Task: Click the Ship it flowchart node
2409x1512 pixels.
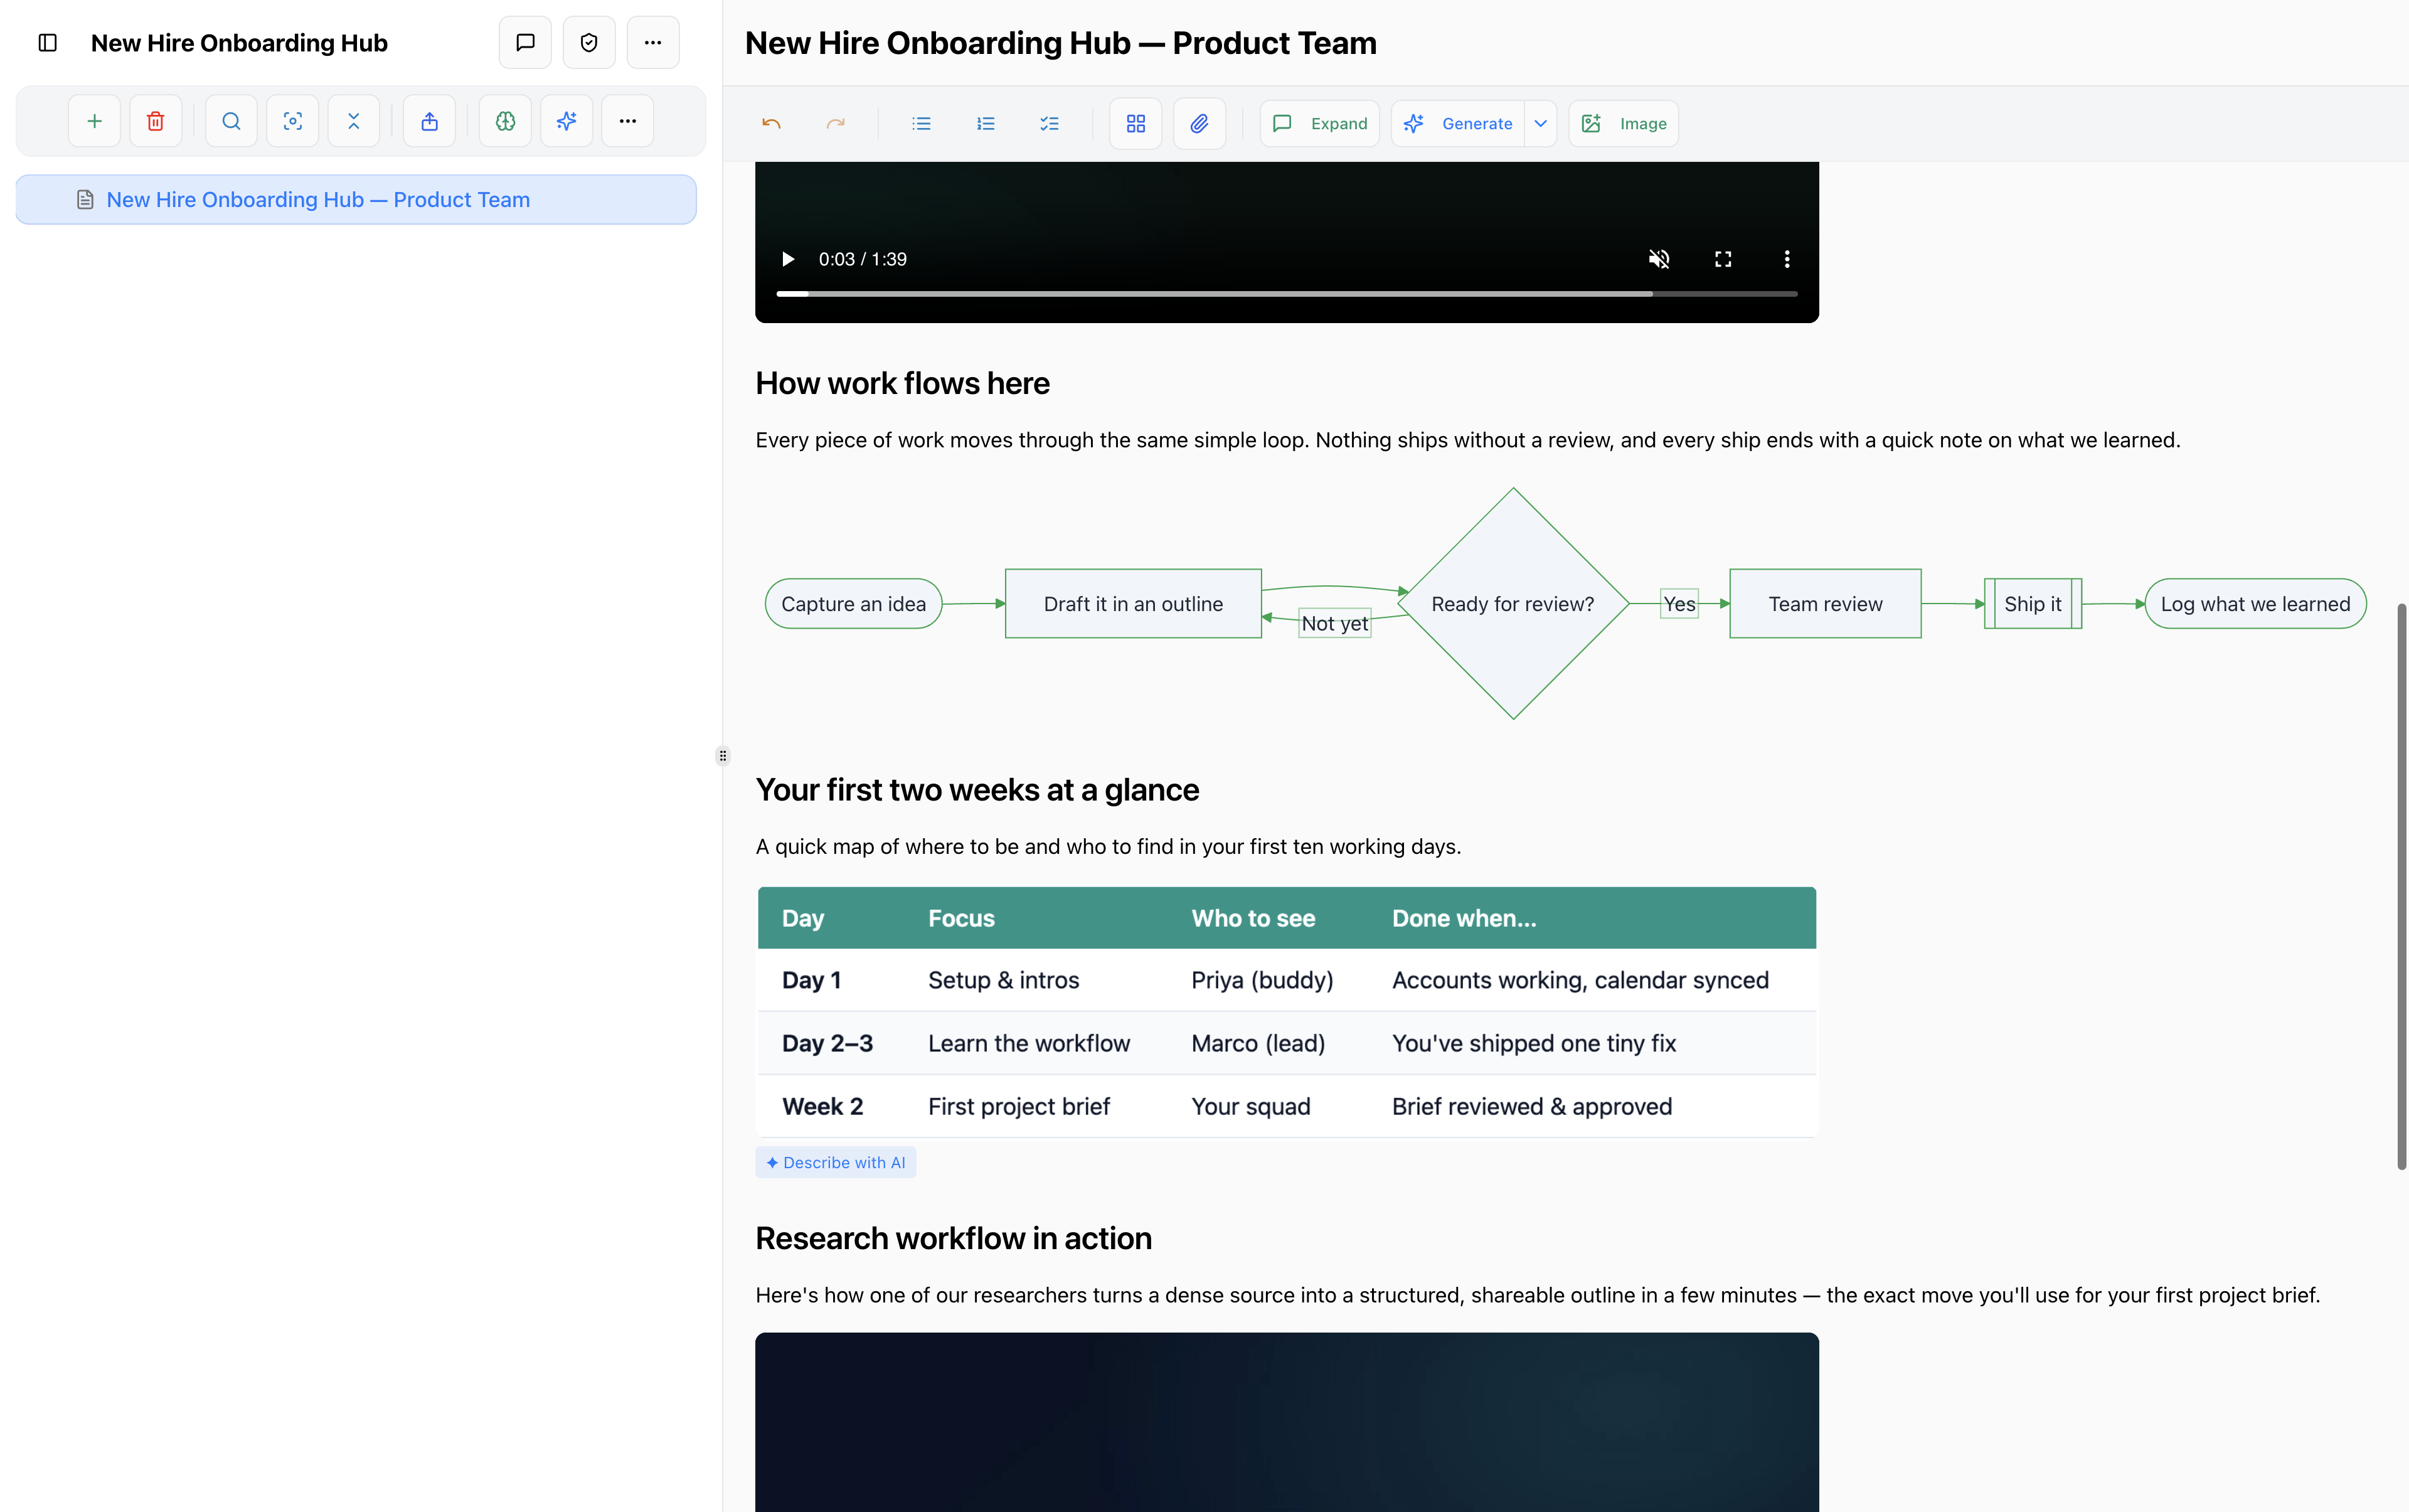Action: pos(2033,603)
